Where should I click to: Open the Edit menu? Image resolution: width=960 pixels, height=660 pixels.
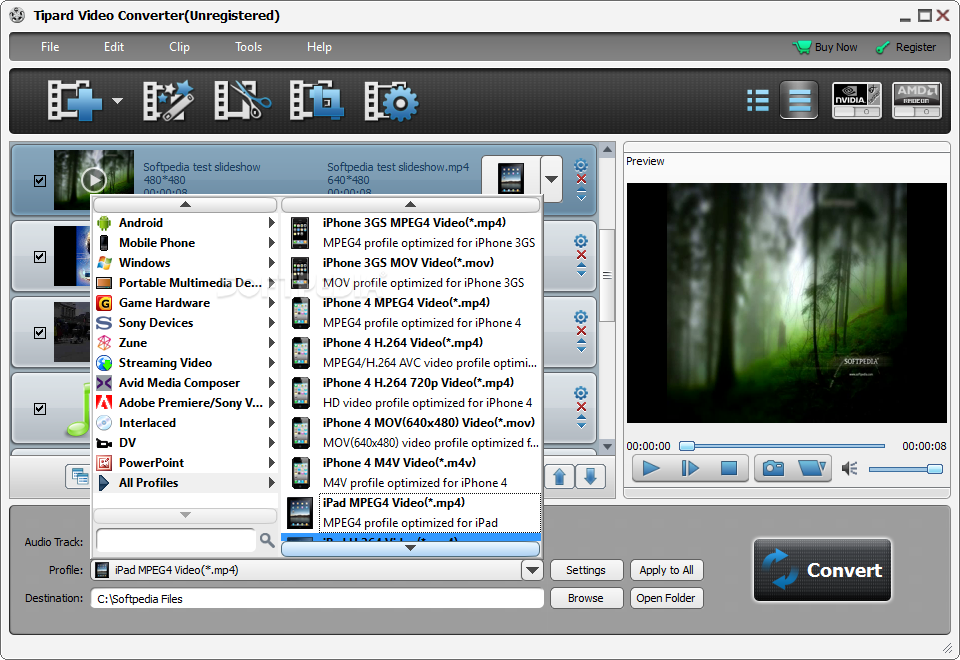(114, 47)
